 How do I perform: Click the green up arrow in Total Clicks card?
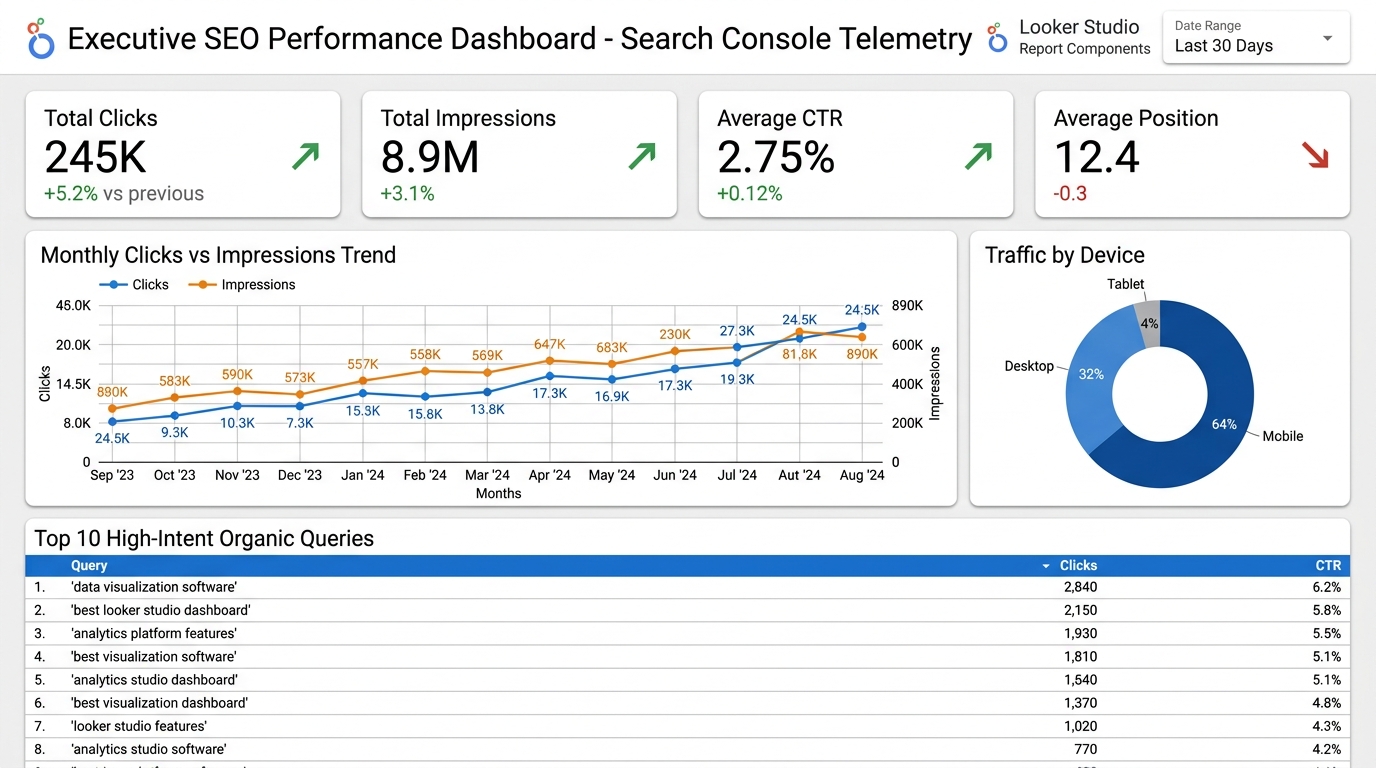305,156
